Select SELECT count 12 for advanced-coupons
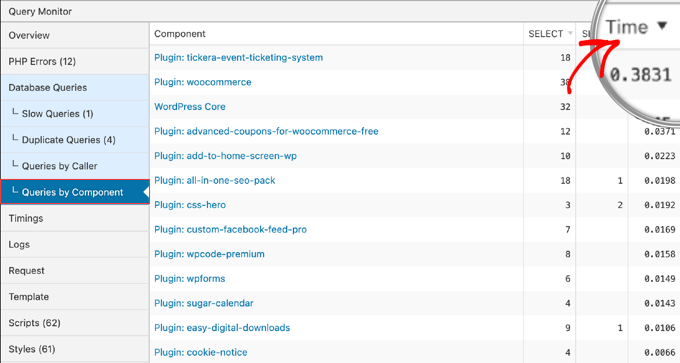 565,131
